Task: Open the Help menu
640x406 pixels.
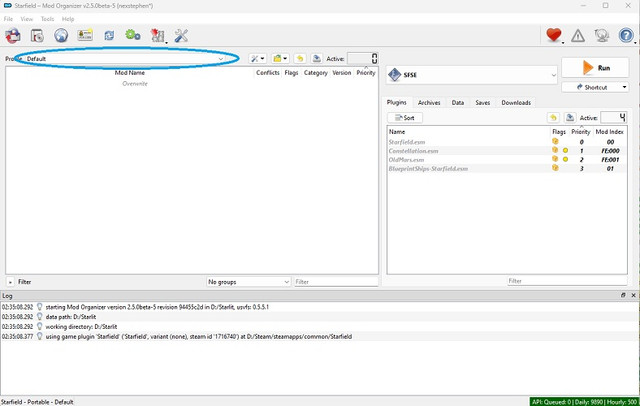Action: coord(68,19)
